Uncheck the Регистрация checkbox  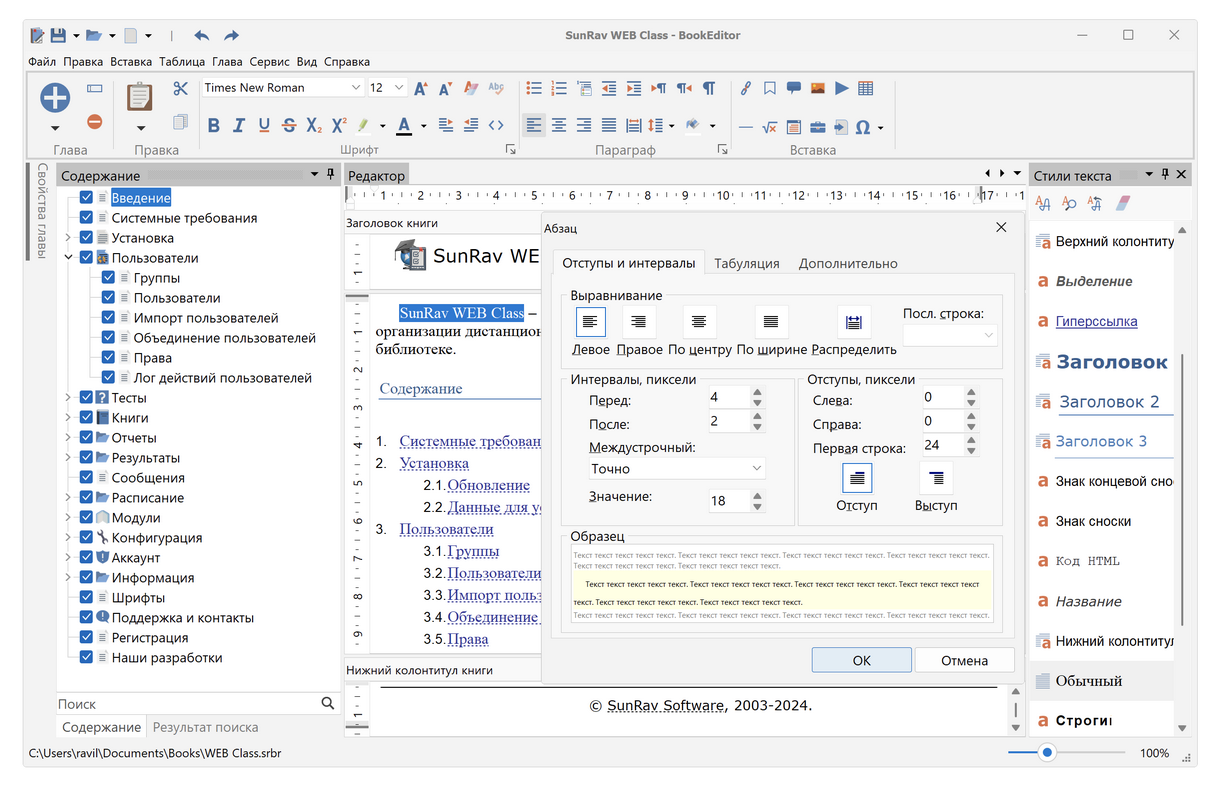pyautogui.click(x=86, y=638)
